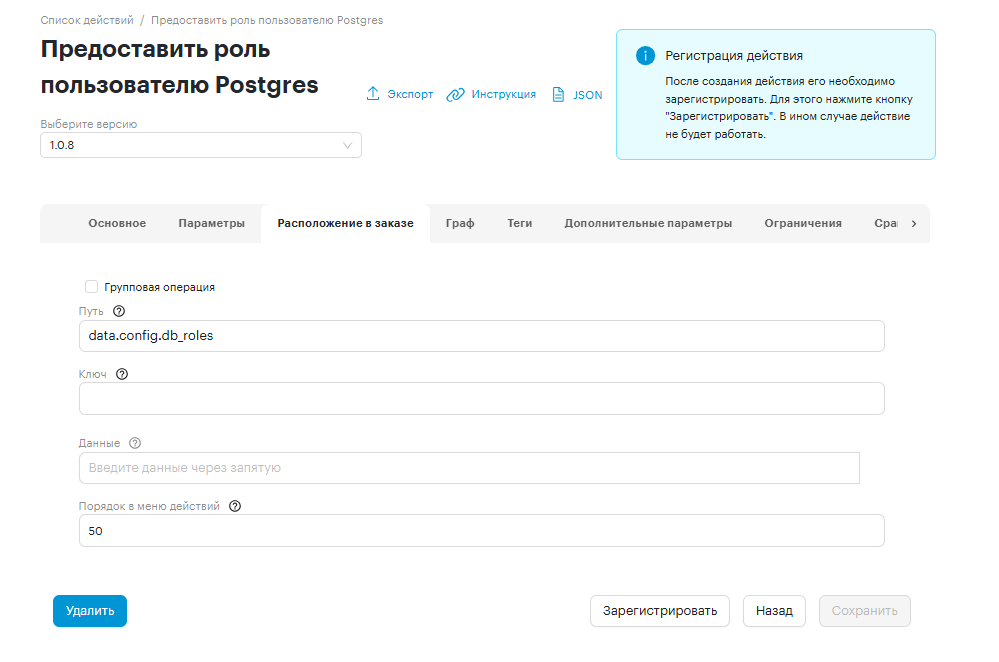The width and height of the screenshot is (999, 662).
Task: Click the Export upload icon
Action: pyautogui.click(x=373, y=94)
